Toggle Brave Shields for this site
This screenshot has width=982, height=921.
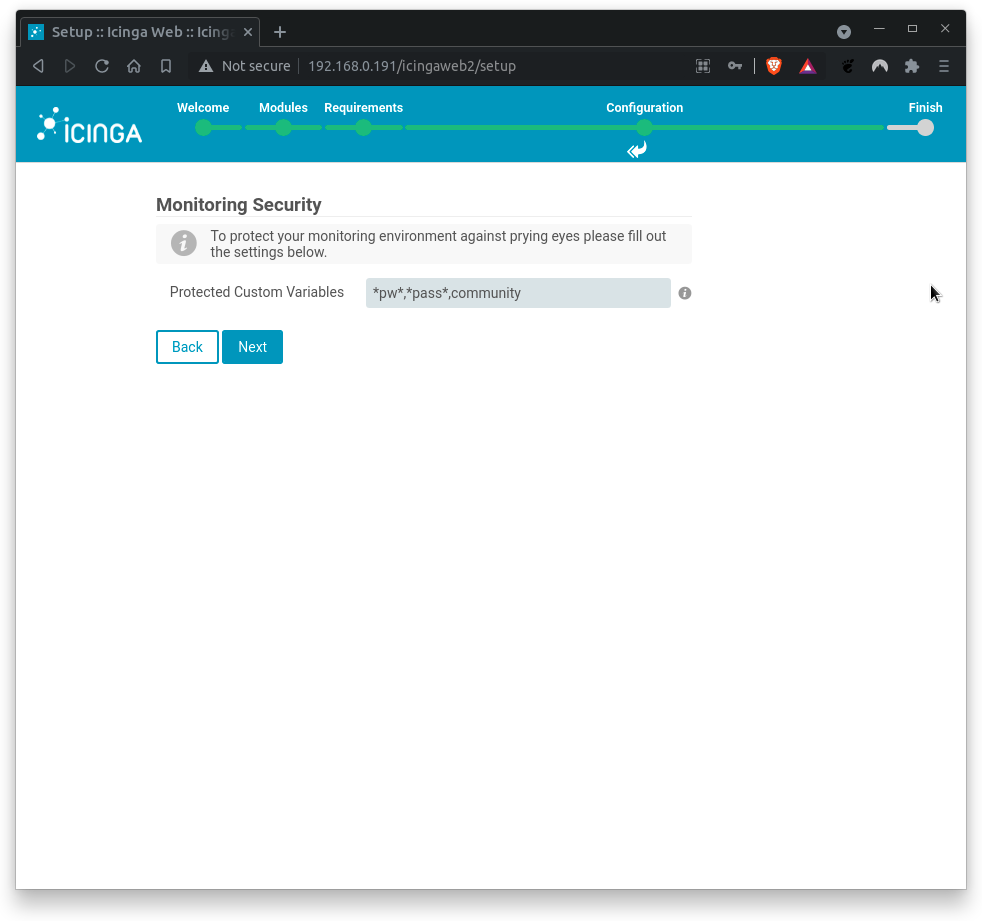tap(773, 66)
